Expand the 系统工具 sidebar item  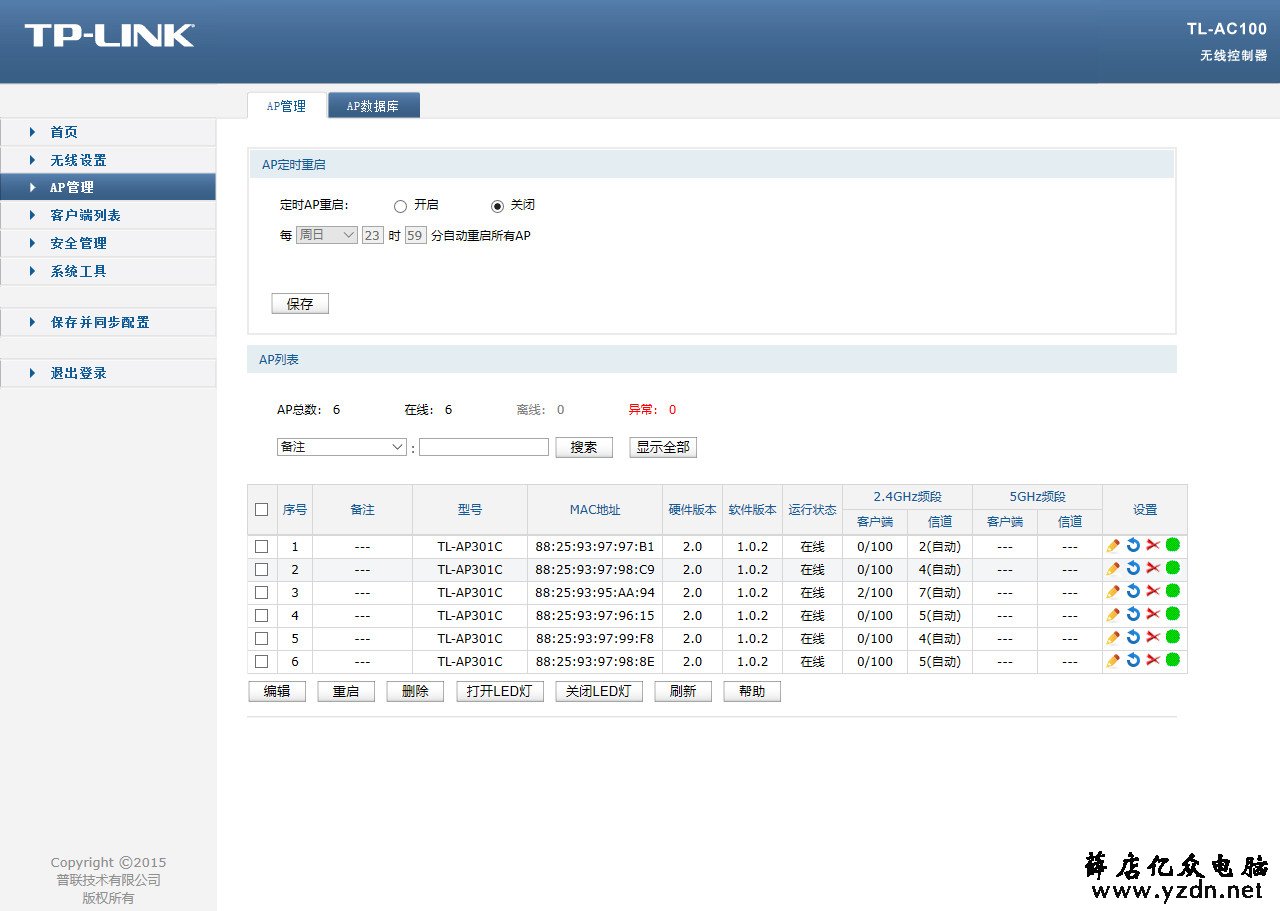(107, 271)
